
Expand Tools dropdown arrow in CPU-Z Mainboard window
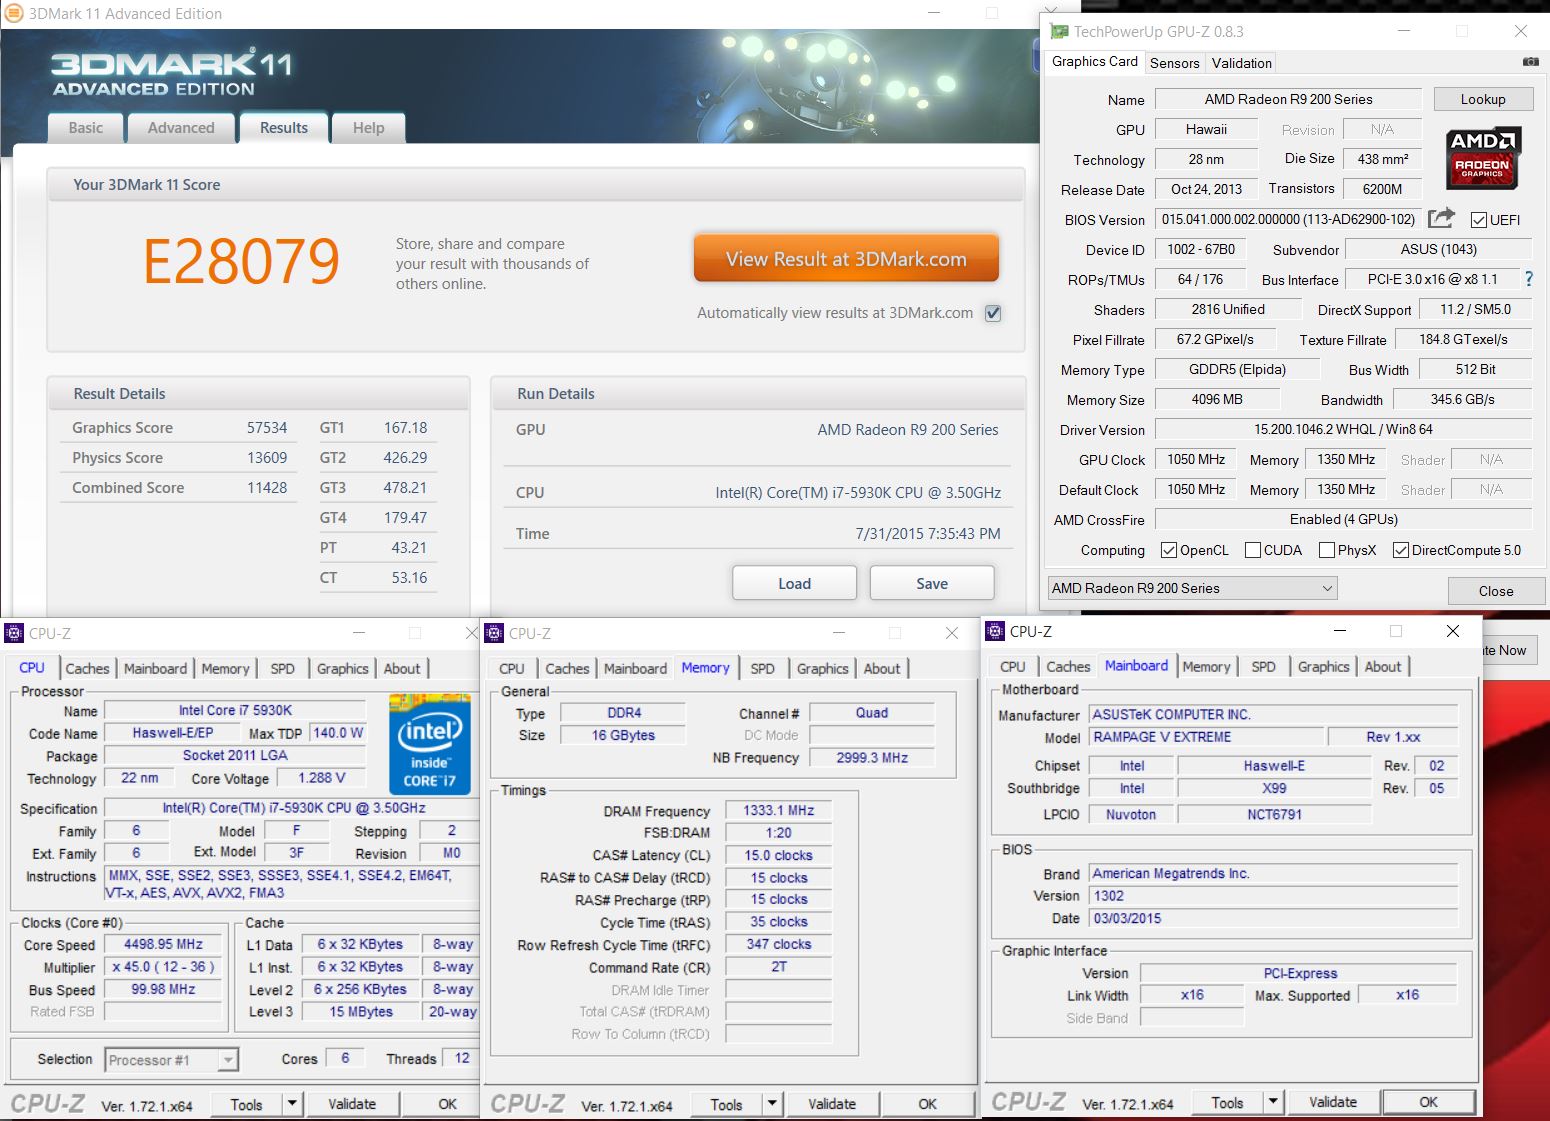pyautogui.click(x=1273, y=1102)
